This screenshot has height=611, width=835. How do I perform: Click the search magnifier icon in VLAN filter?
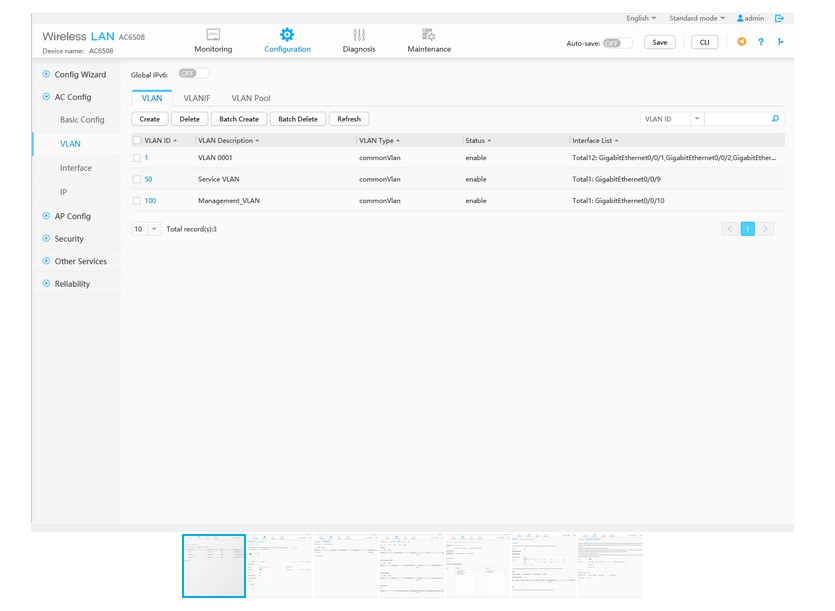pos(775,119)
